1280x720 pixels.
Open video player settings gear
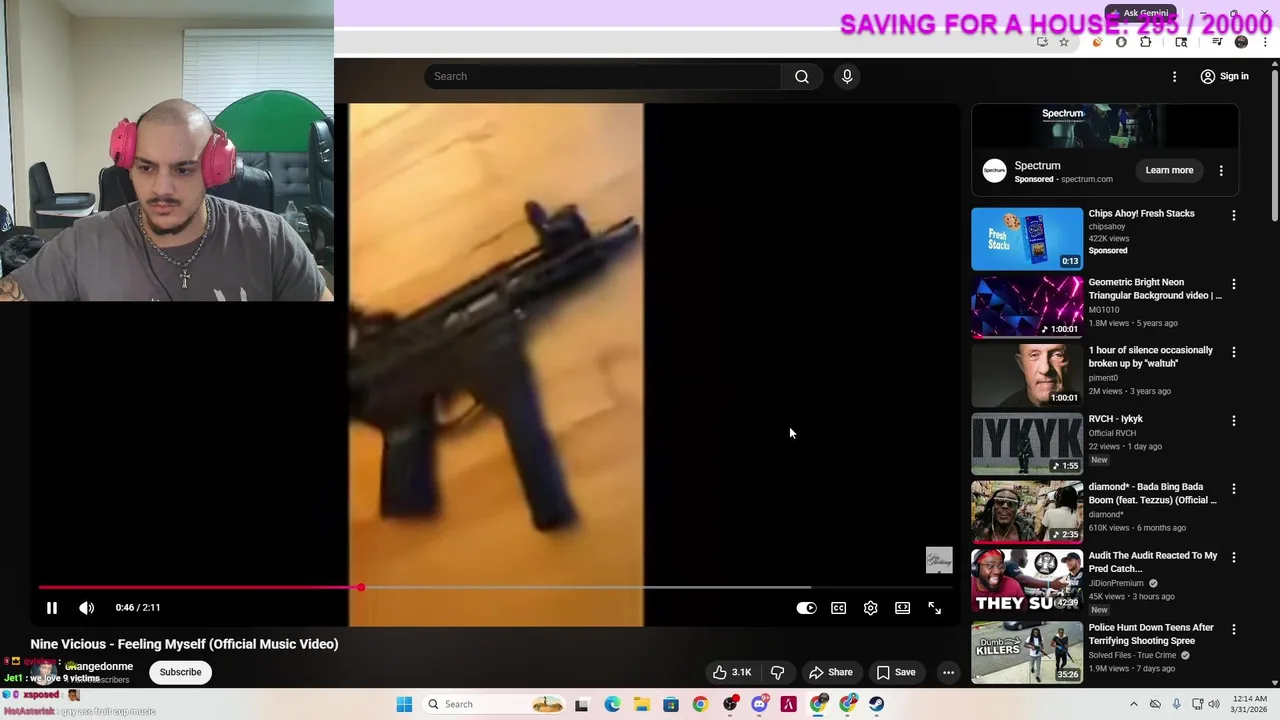(x=870, y=608)
